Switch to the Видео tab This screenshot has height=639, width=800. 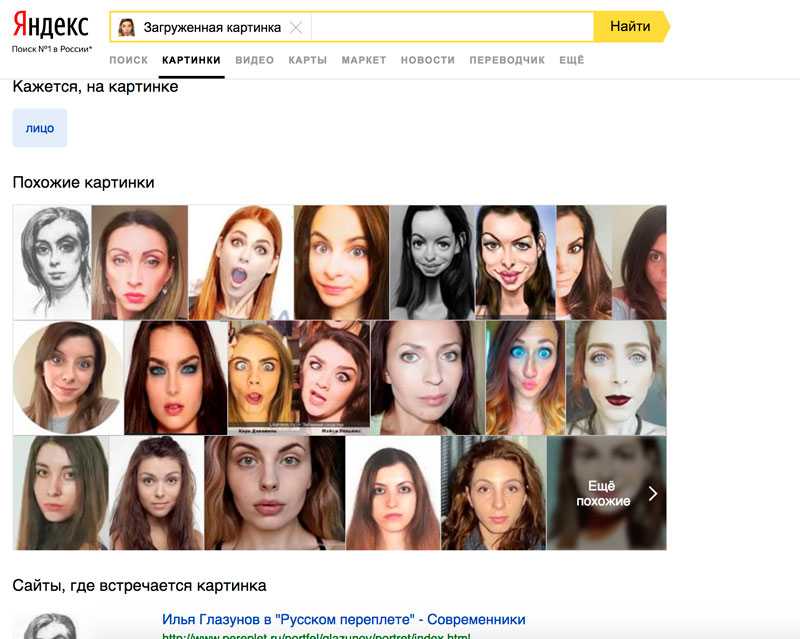pos(255,60)
